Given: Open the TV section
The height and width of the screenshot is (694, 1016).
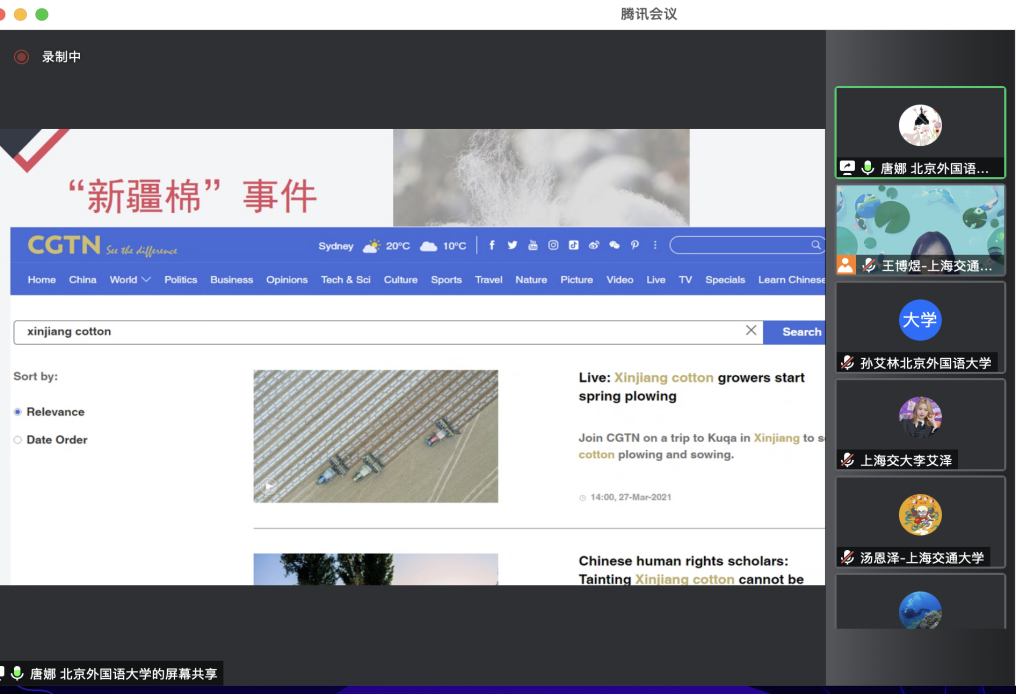Looking at the screenshot, I should pyautogui.click(x=686, y=280).
